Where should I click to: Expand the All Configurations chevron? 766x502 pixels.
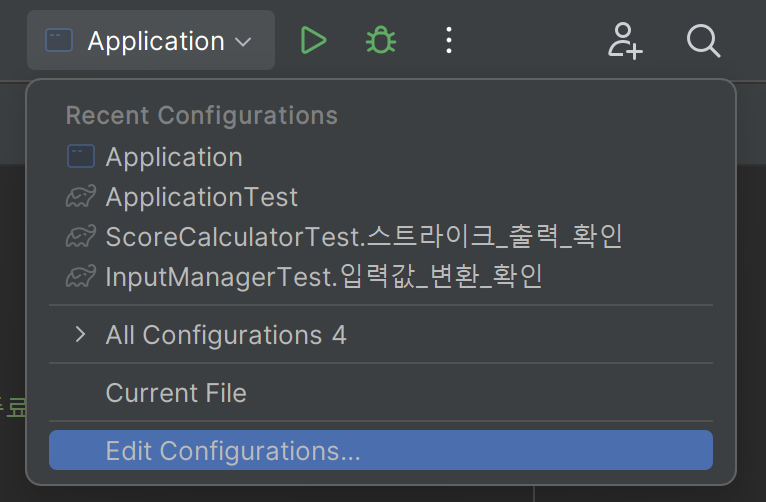coord(81,335)
